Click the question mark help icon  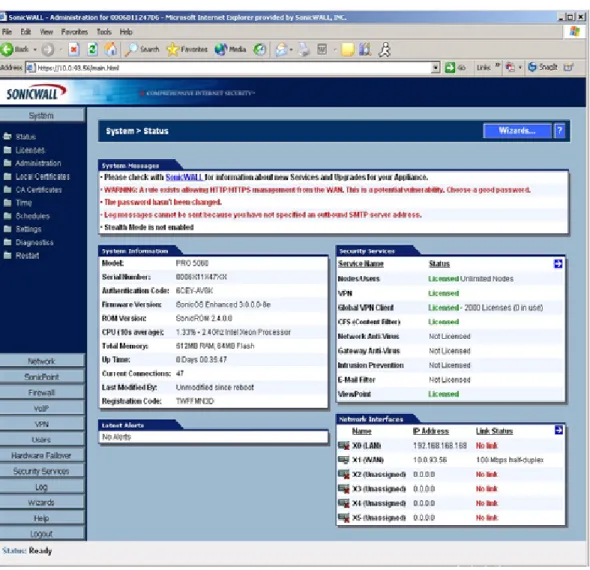pyautogui.click(x=560, y=131)
